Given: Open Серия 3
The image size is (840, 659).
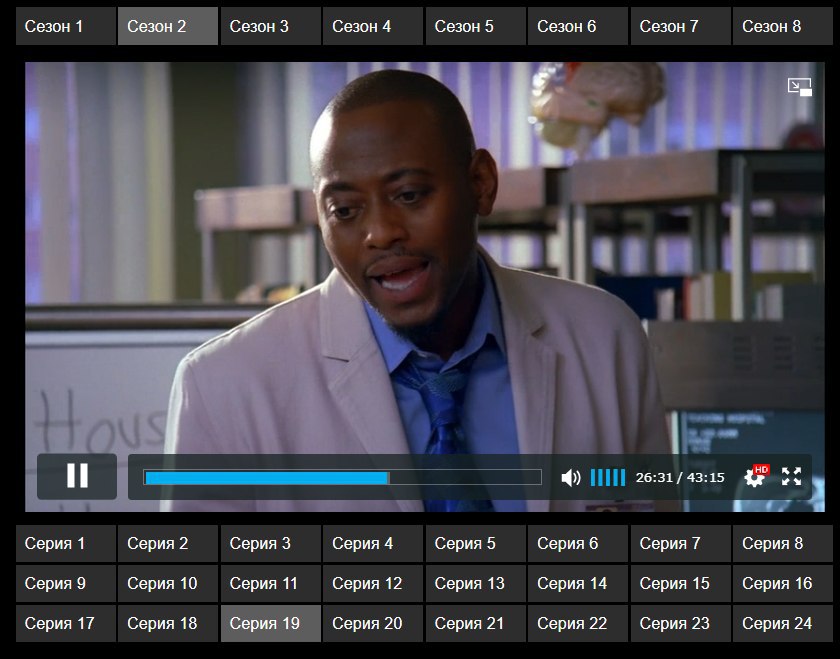Looking at the screenshot, I should tap(271, 543).
